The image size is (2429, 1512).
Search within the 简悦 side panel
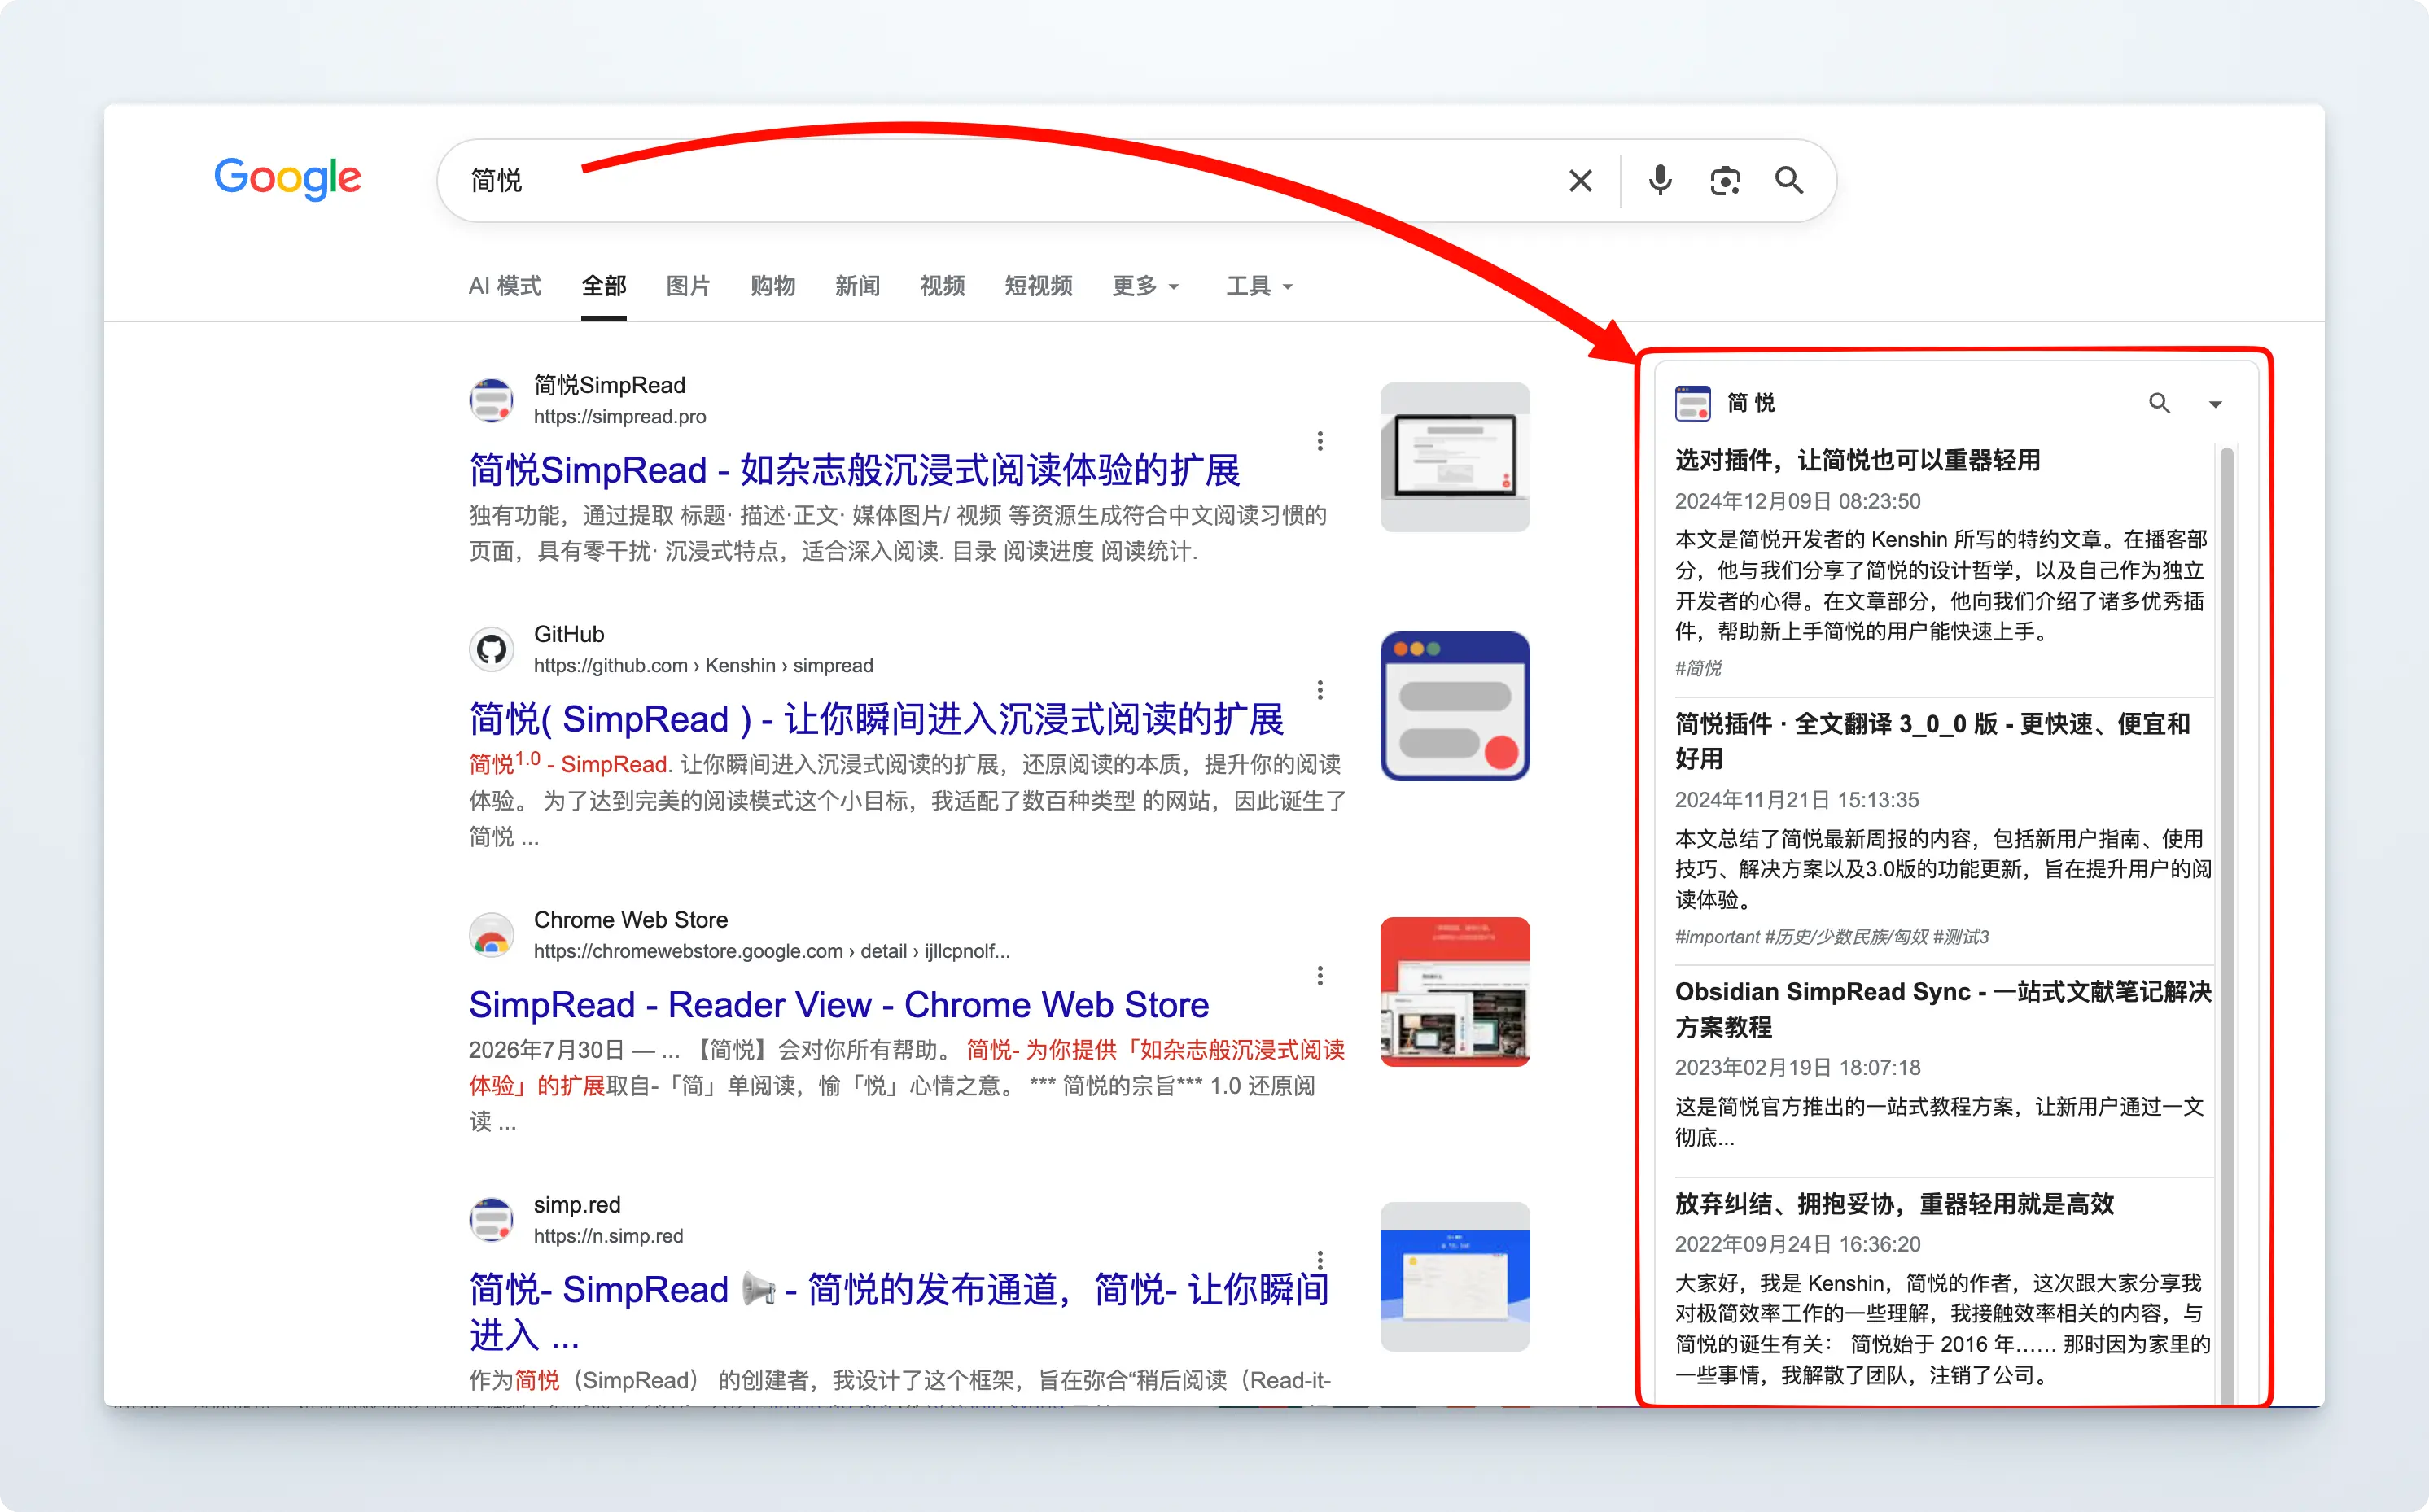click(2160, 403)
